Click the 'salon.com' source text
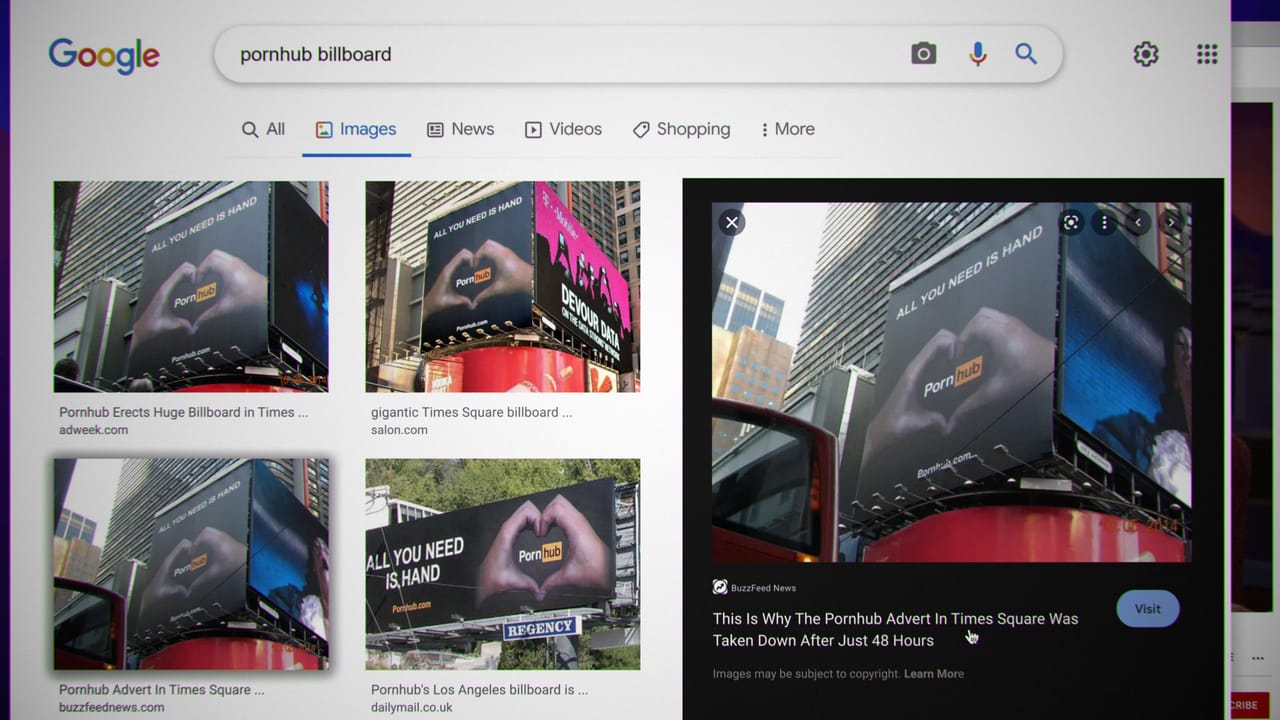1280x720 pixels. coord(399,430)
